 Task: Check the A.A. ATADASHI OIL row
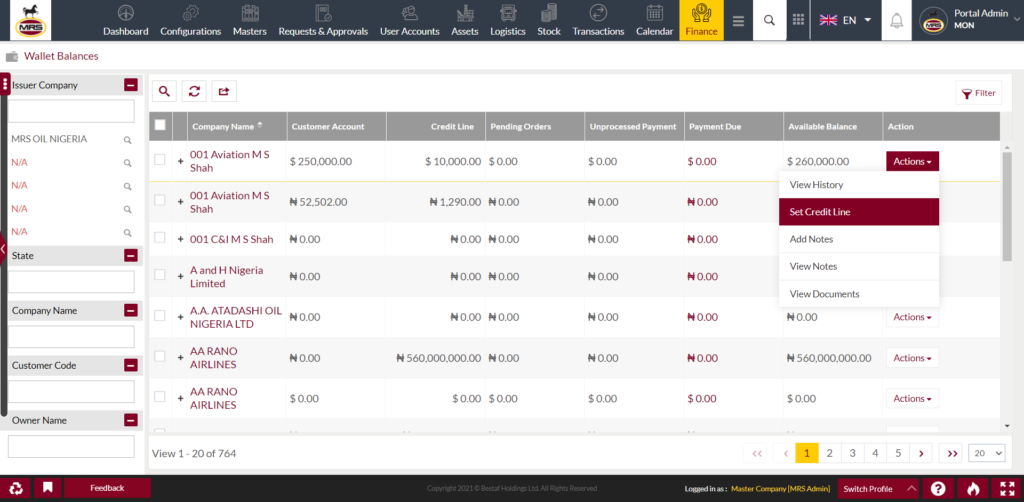point(160,315)
